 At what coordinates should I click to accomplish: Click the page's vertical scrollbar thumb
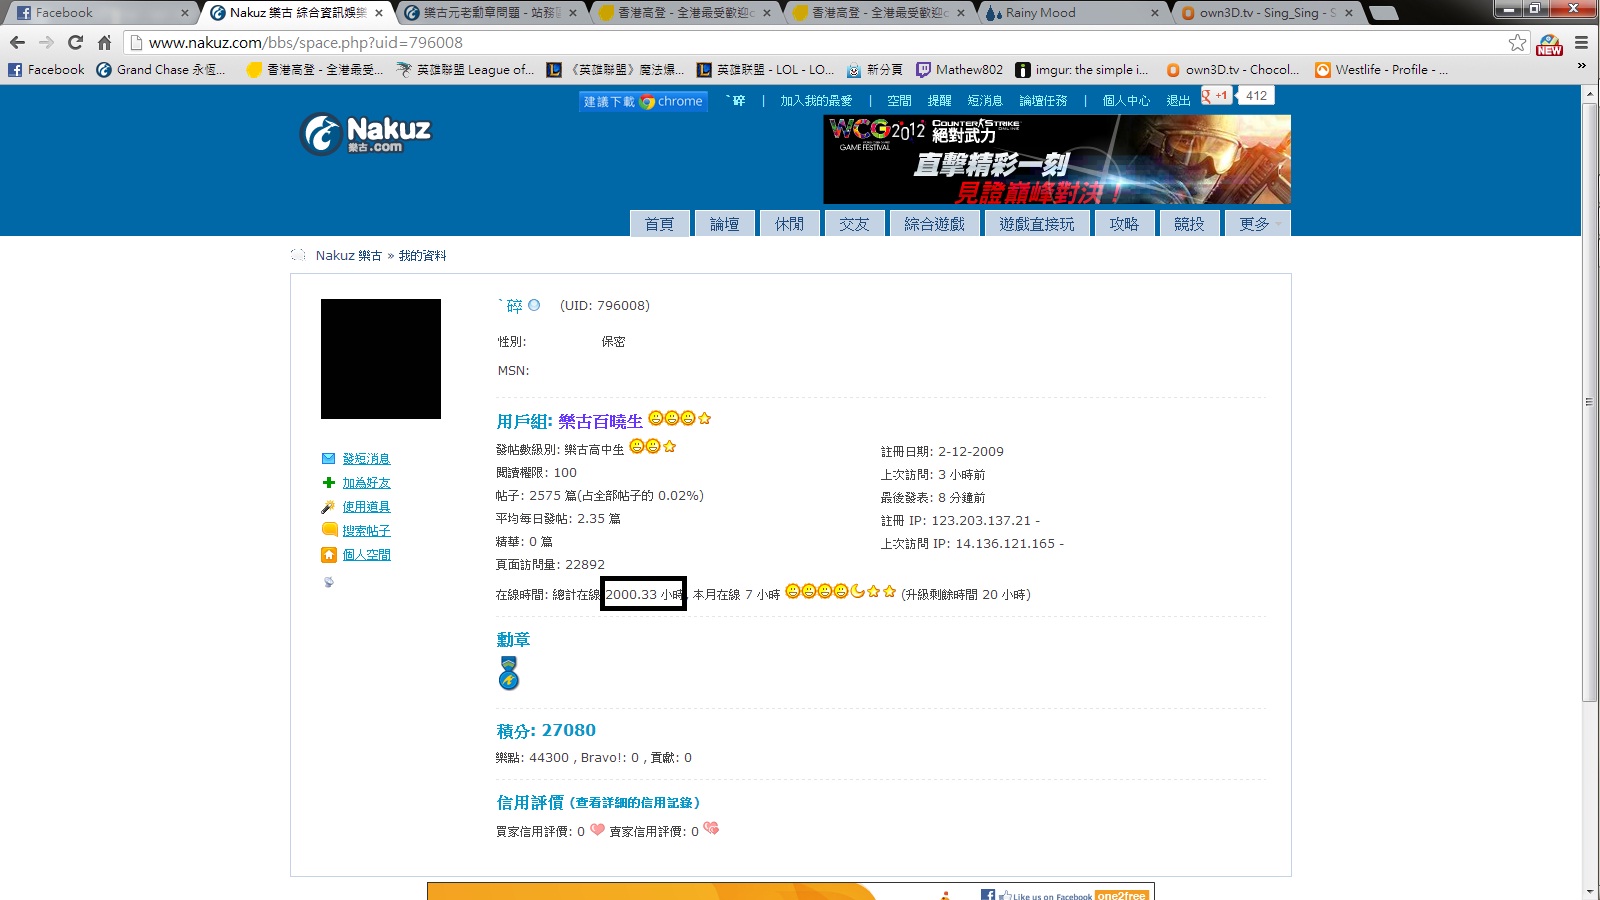pos(1589,400)
